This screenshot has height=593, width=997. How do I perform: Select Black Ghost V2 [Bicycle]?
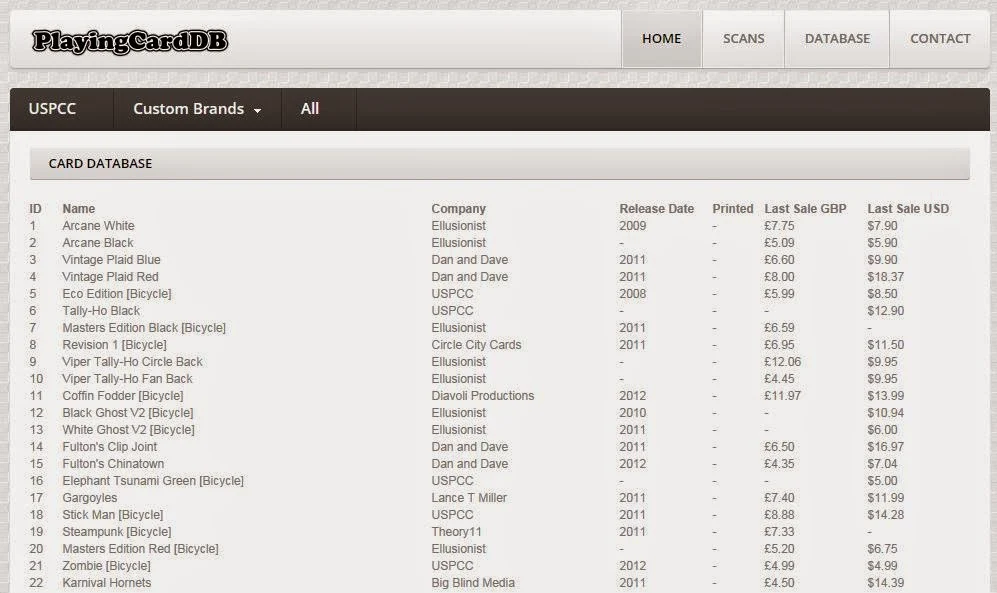pyautogui.click(x=128, y=413)
